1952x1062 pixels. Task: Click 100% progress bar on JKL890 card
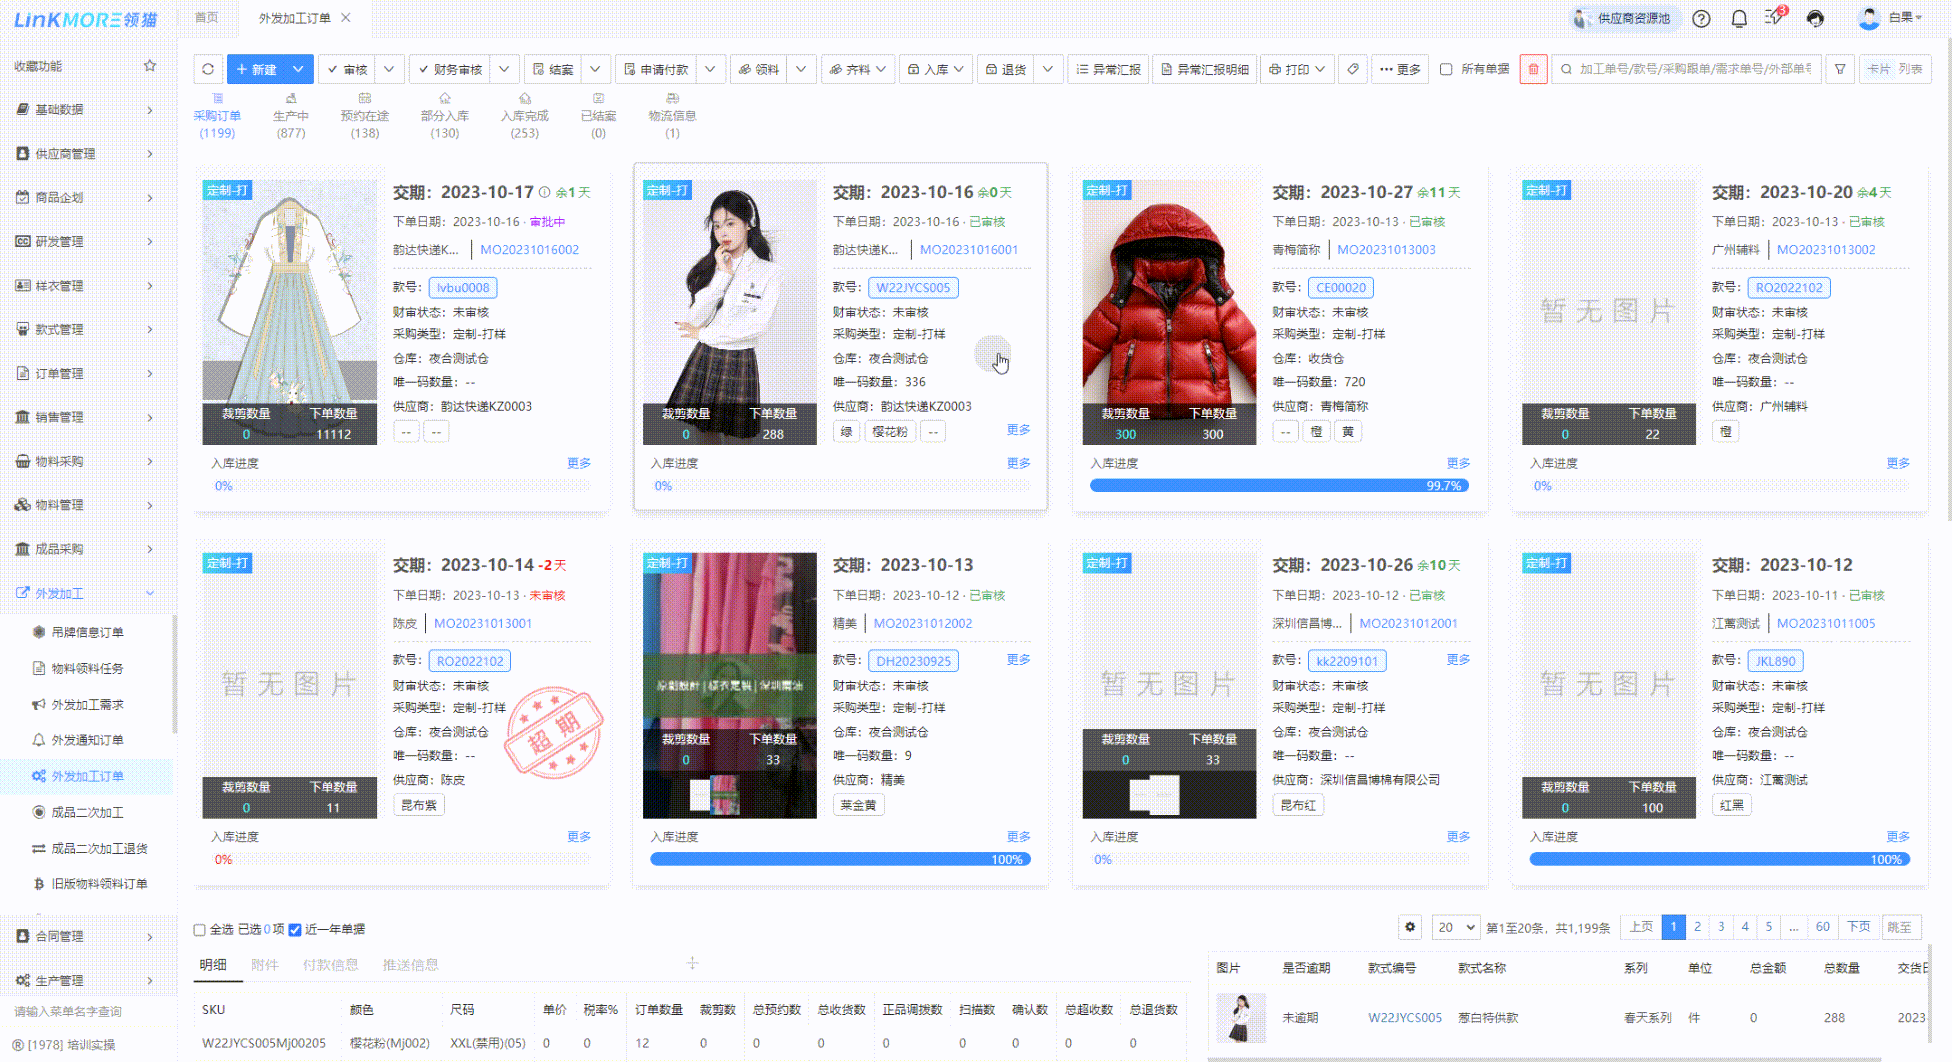(1720, 859)
